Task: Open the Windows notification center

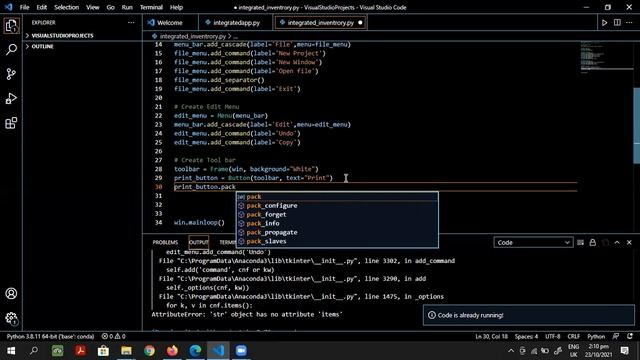Action: point(624,351)
